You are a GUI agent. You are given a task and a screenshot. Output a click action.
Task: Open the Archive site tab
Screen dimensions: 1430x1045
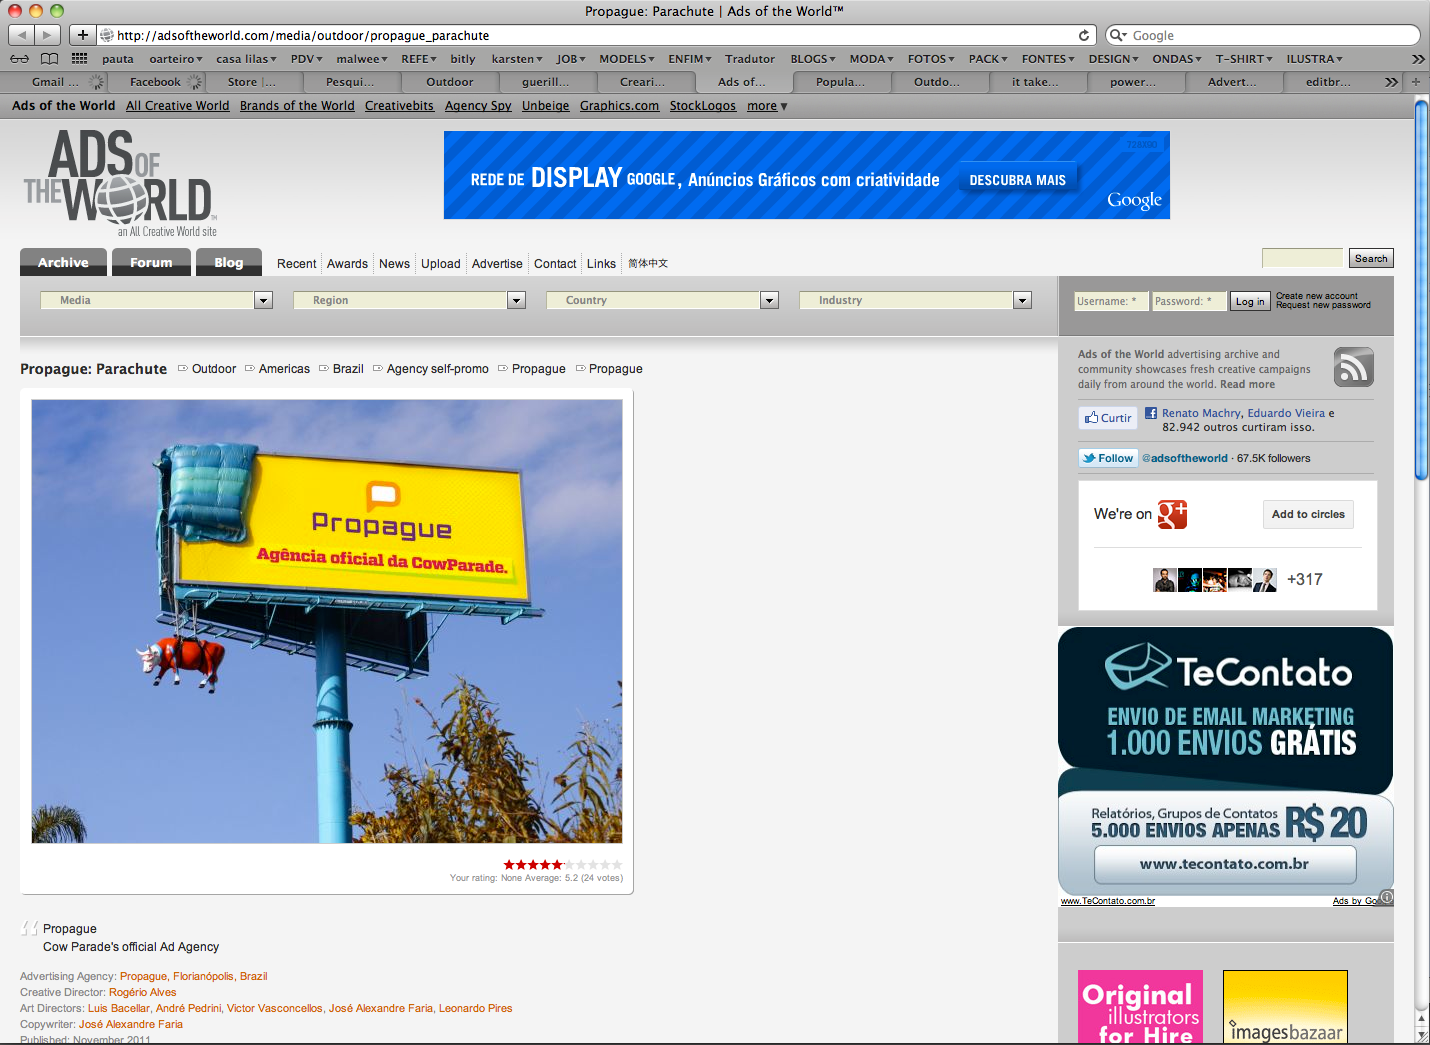coord(63,262)
